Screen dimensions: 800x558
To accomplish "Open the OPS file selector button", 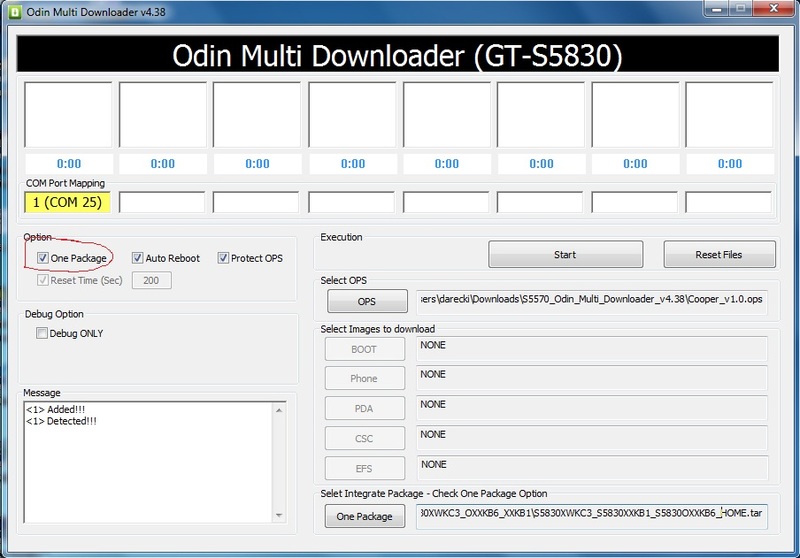I will coord(367,302).
